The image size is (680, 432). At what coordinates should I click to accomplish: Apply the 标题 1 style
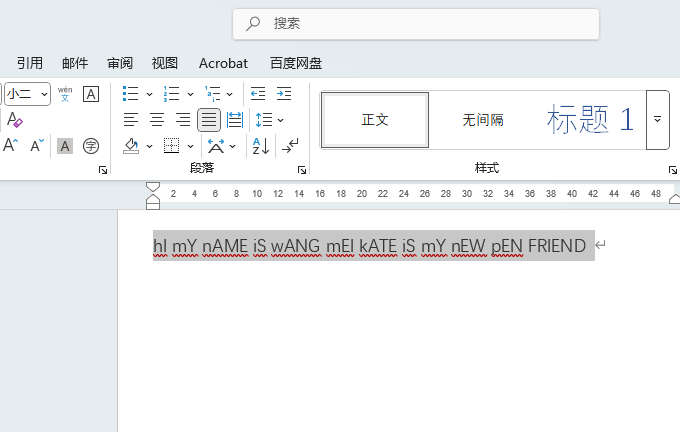590,120
